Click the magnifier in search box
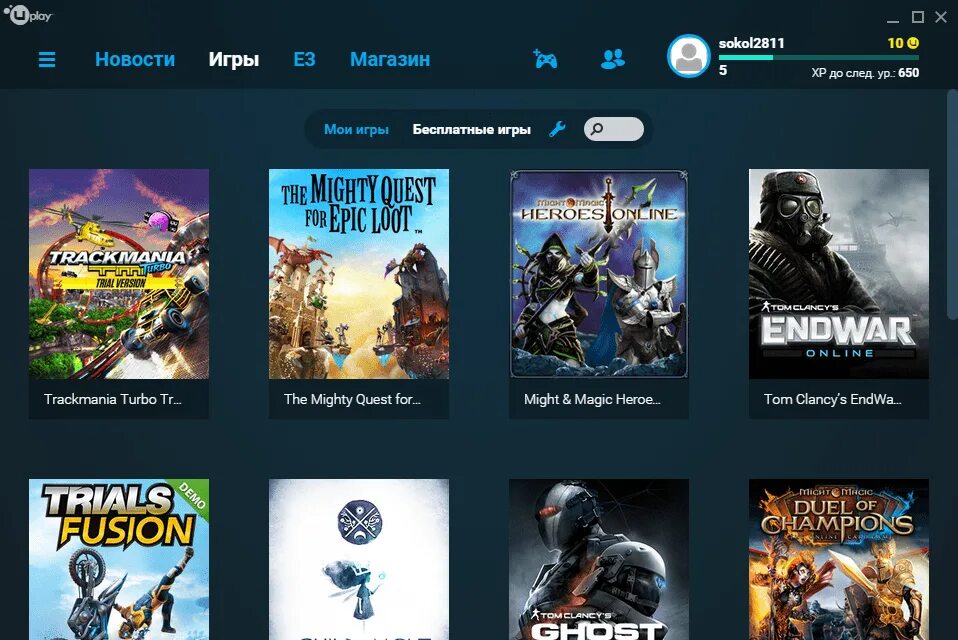Viewport: 958px width, 640px height. point(597,129)
